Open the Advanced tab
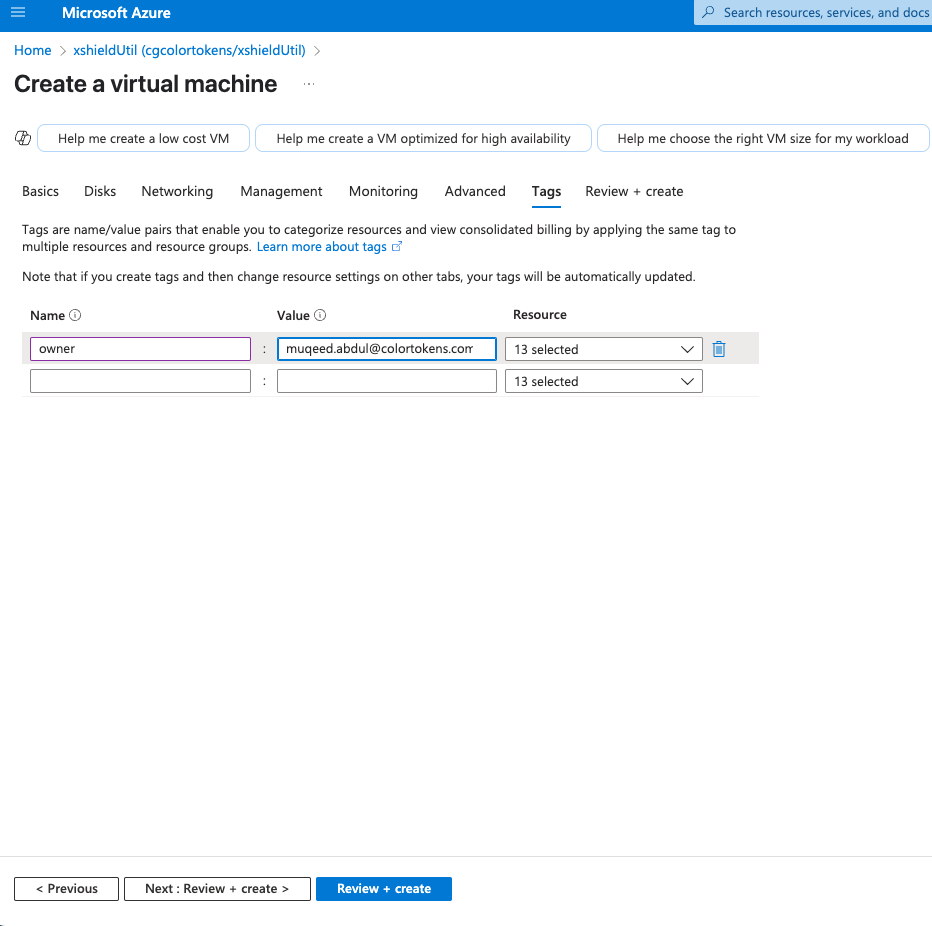 point(475,191)
